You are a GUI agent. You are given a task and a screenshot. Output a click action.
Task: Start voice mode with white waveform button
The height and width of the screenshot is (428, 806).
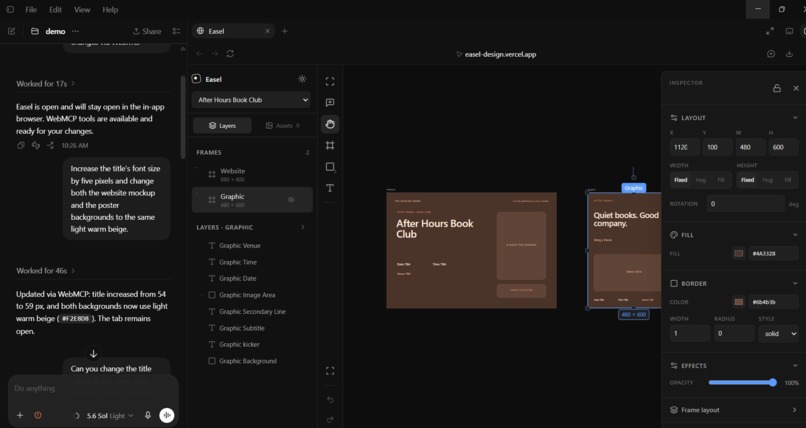[167, 415]
